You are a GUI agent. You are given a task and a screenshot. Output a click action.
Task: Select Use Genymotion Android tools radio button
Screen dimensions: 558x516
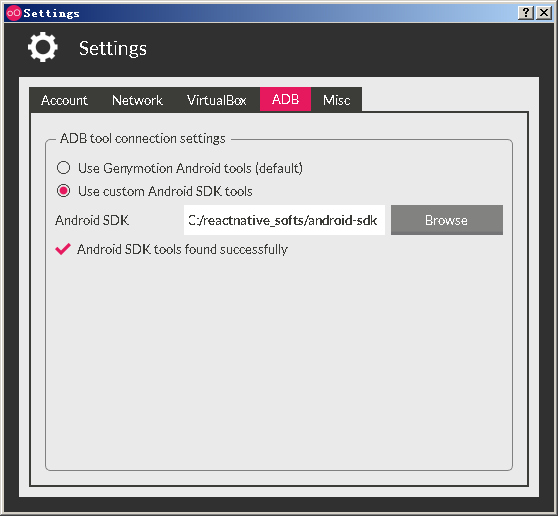tap(64, 168)
